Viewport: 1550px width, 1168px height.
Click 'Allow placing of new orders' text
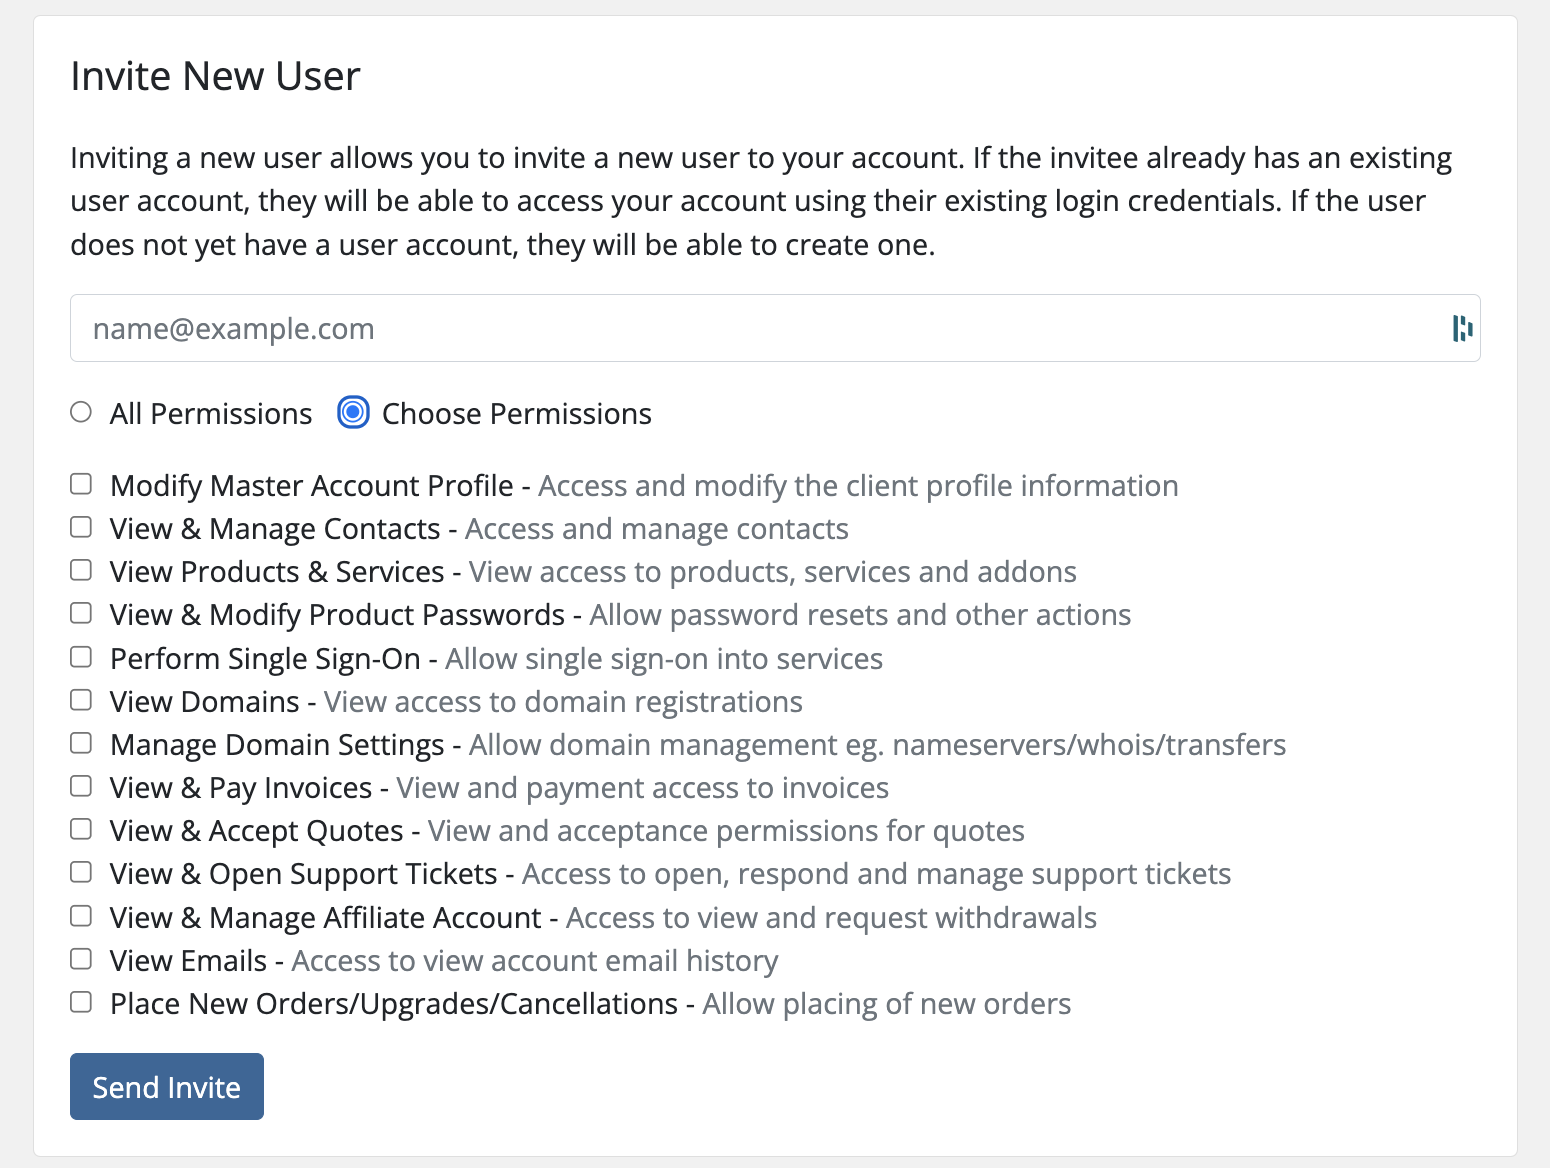pos(887,1003)
